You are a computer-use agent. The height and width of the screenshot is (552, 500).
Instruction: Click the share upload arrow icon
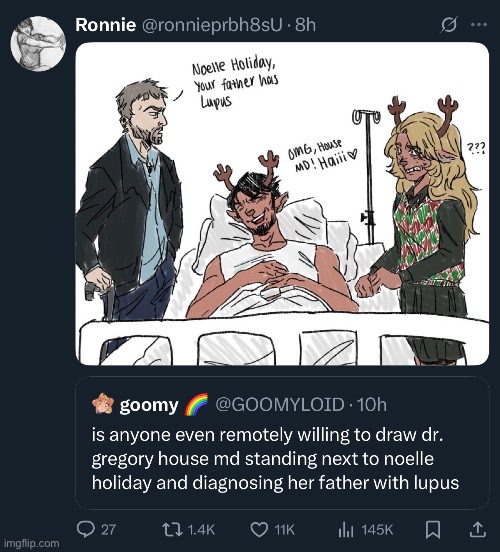pyautogui.click(x=479, y=529)
